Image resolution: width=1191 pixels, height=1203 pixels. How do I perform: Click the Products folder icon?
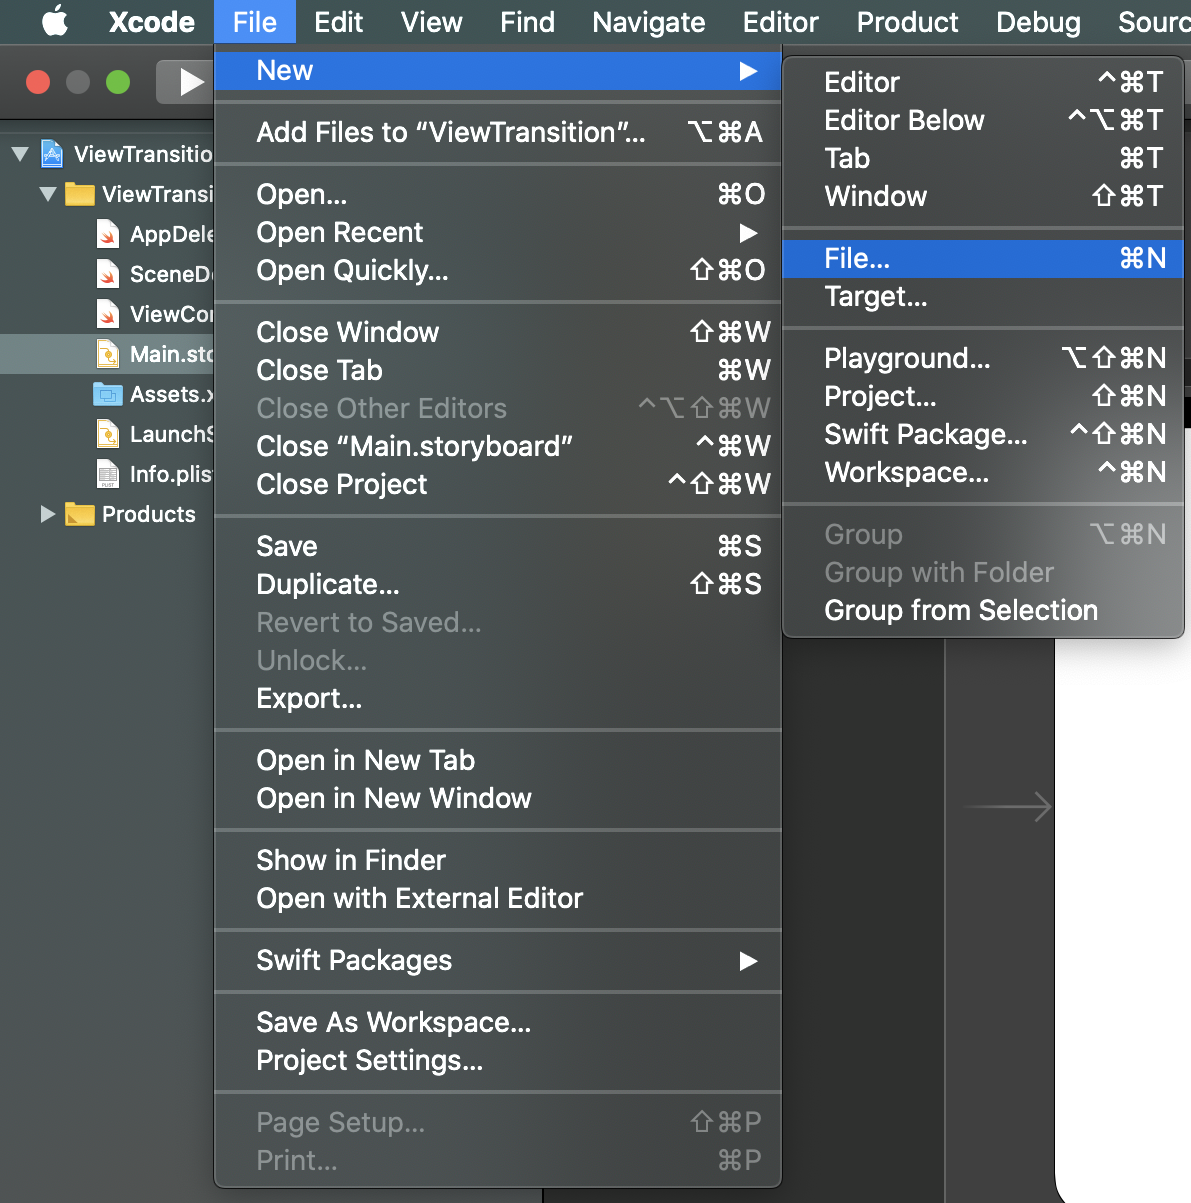pyautogui.click(x=80, y=514)
